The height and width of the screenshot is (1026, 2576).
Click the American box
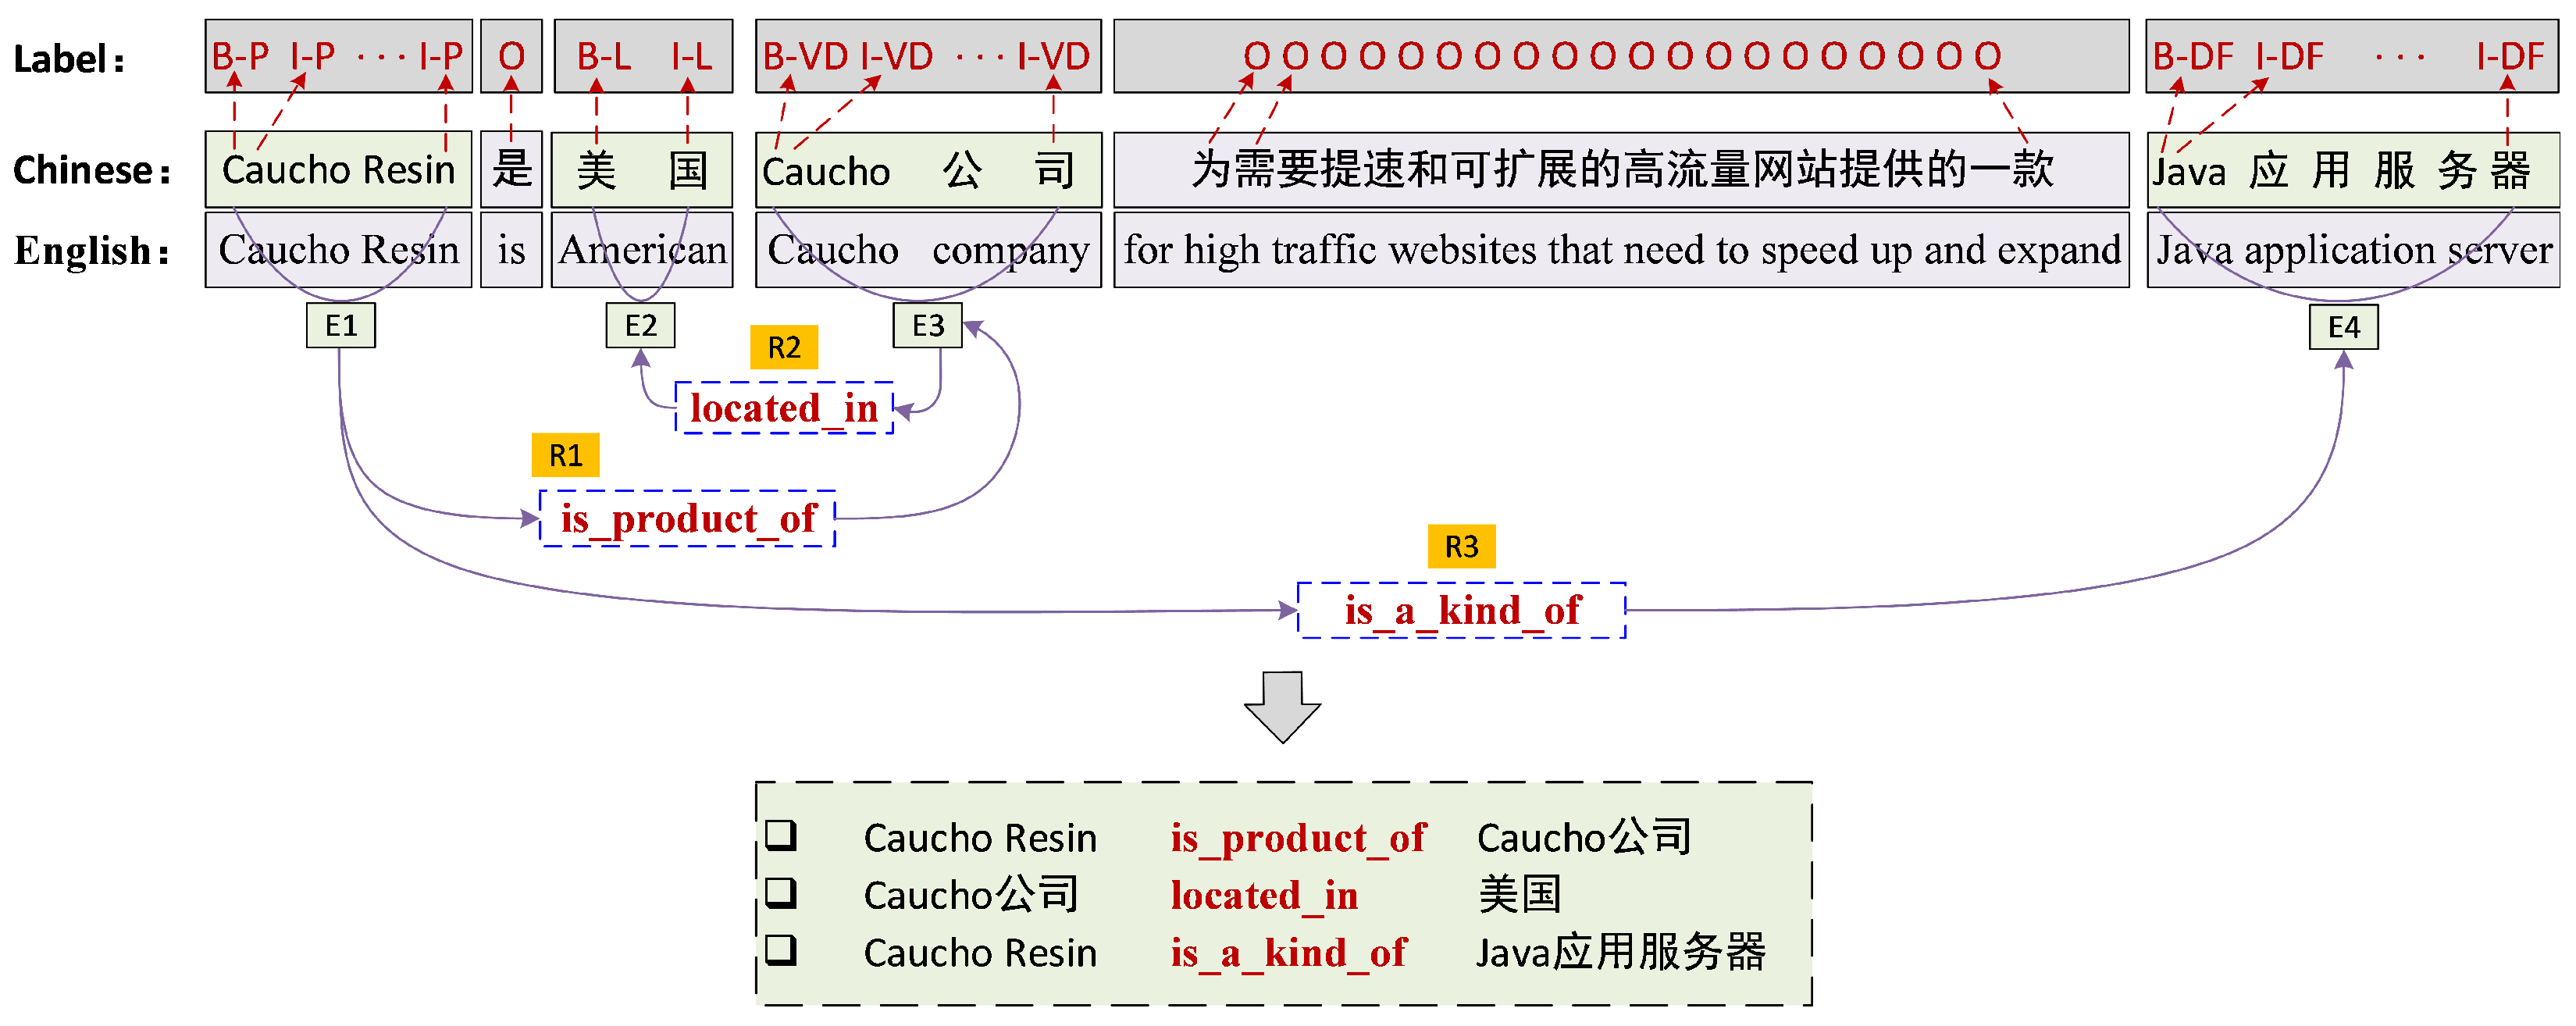642,249
